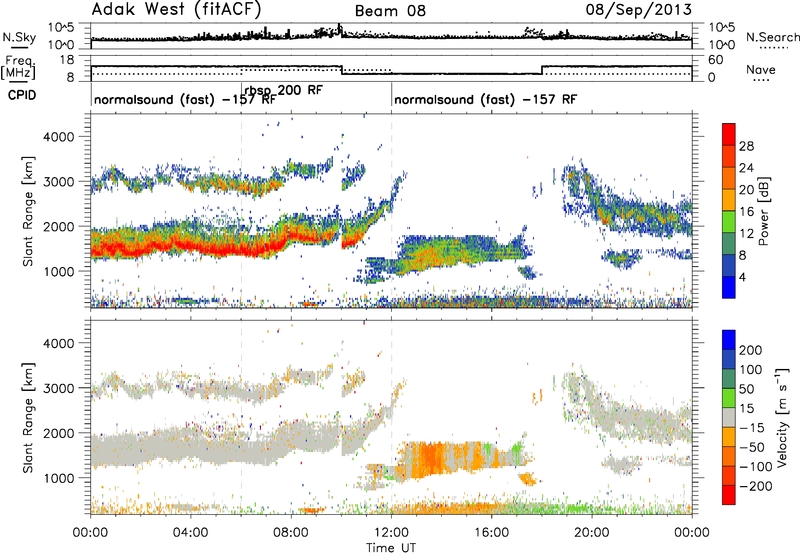Click the 'N.Sky' legend label
This screenshot has width=800, height=554.
[x=19, y=37]
